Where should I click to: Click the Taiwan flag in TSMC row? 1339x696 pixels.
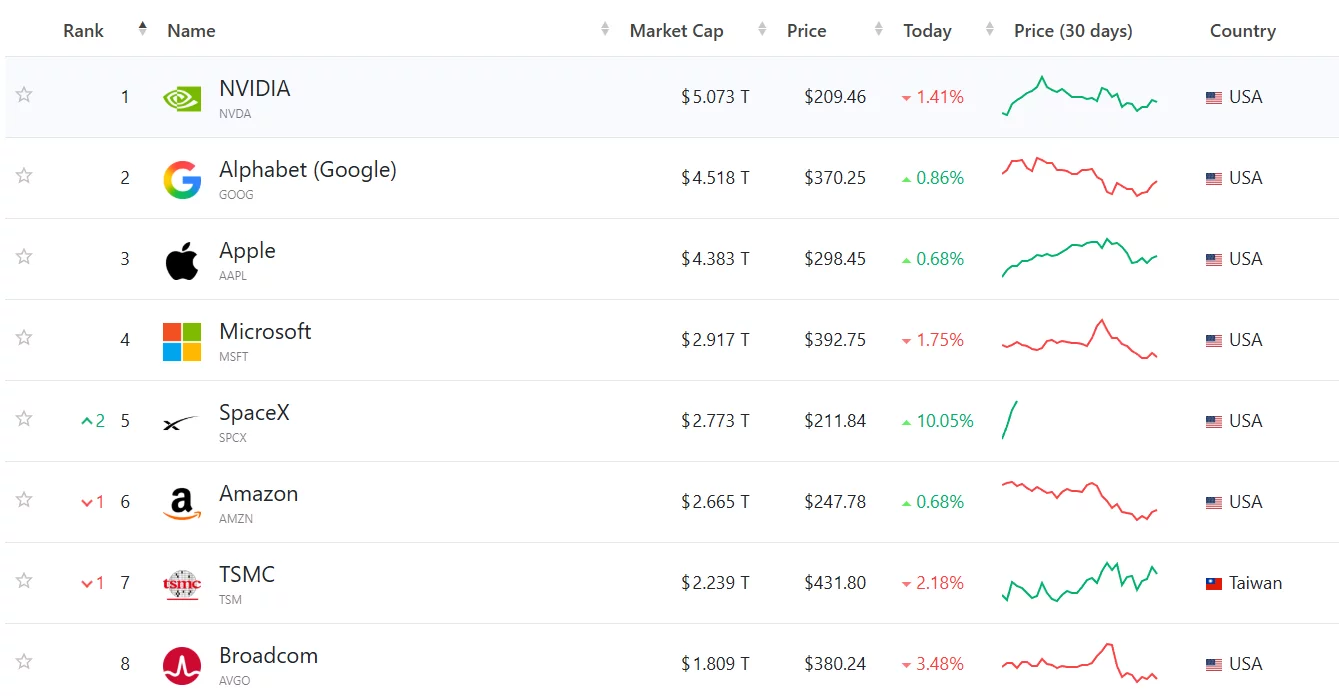point(1214,584)
